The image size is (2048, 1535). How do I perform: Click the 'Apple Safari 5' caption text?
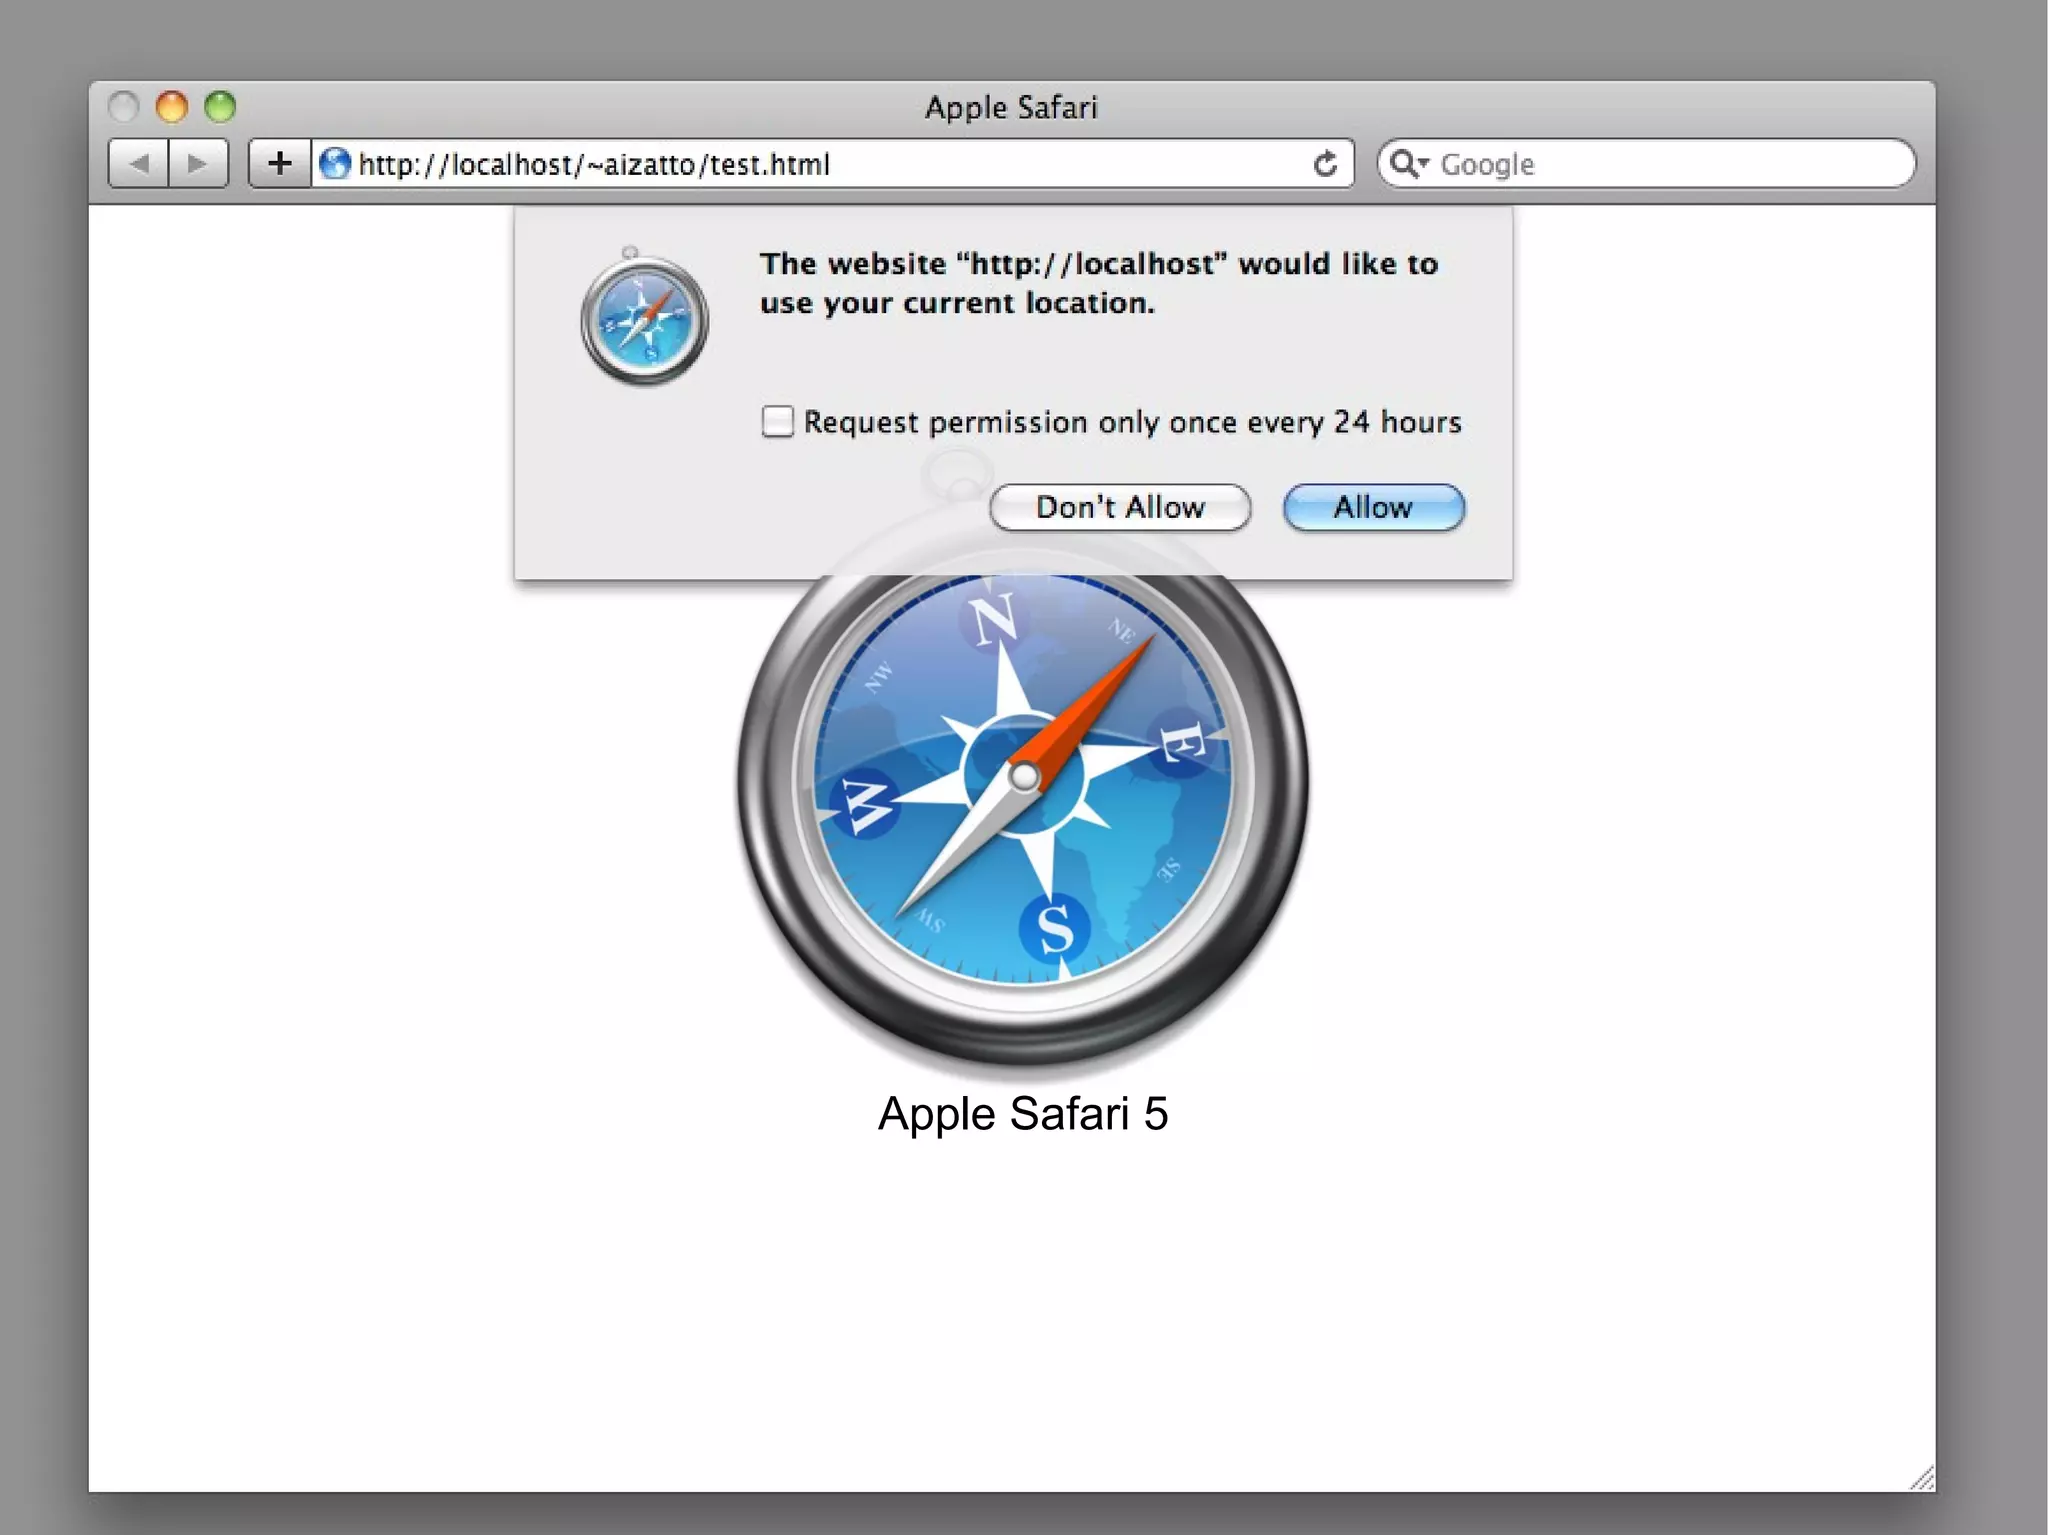pyautogui.click(x=1023, y=1113)
